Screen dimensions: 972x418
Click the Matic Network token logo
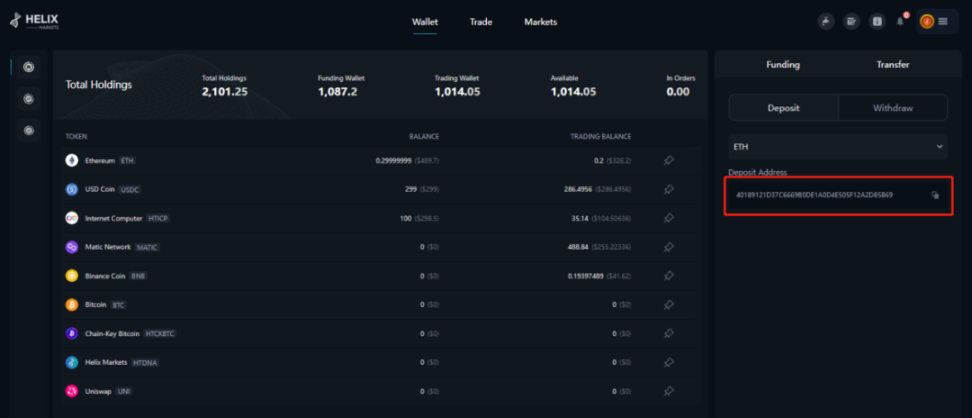pos(72,247)
